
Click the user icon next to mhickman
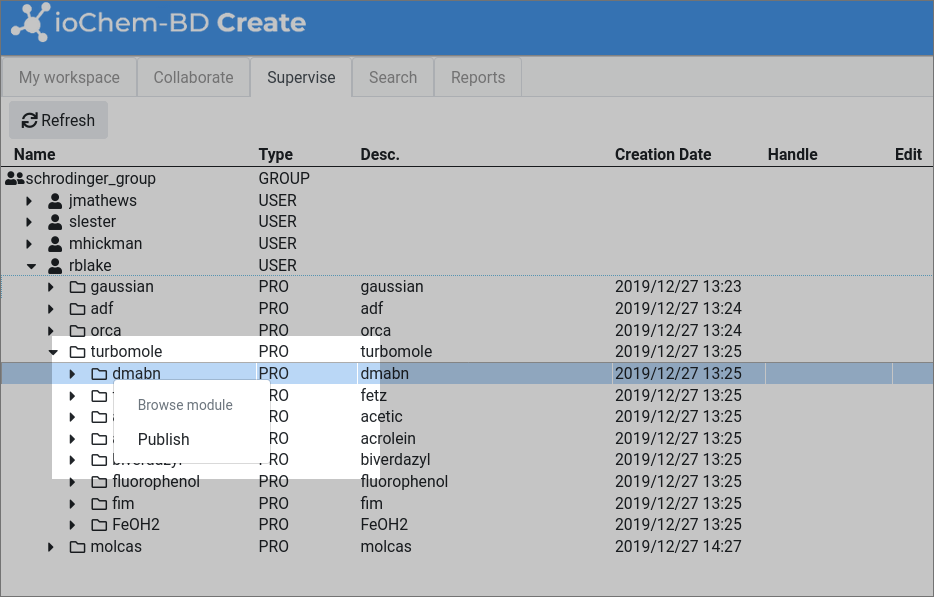(55, 243)
